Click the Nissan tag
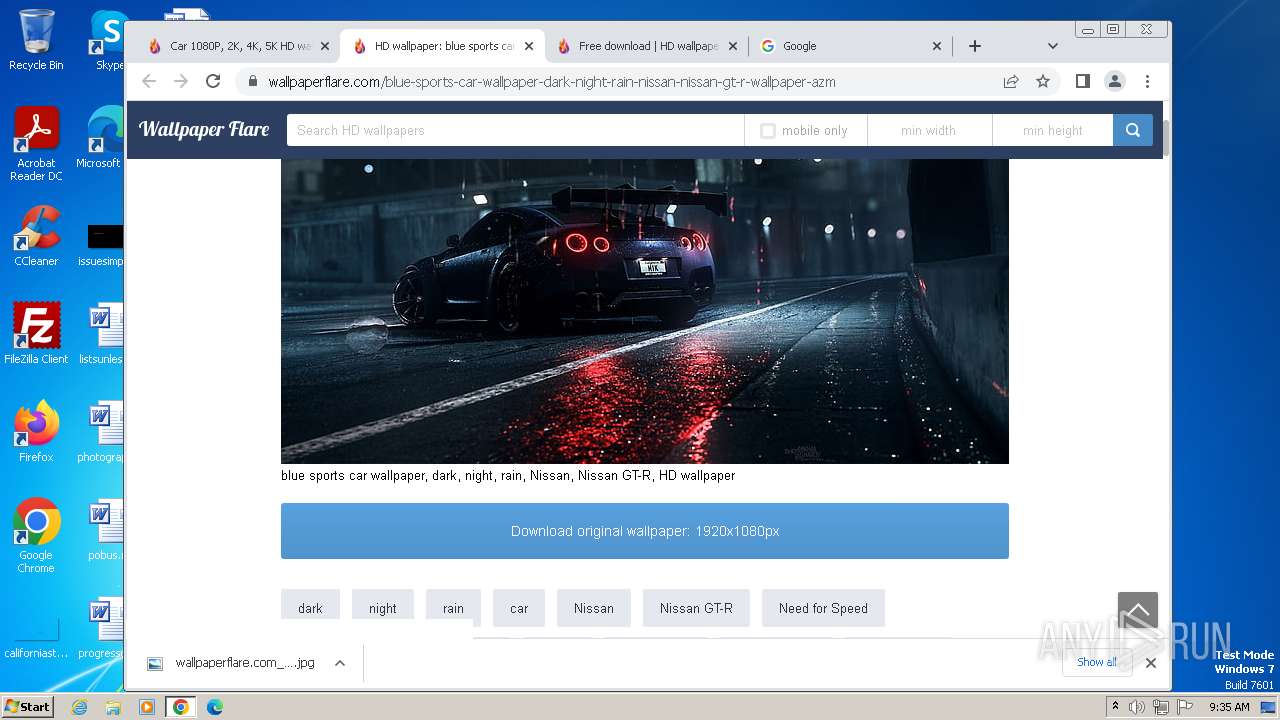Image resolution: width=1280 pixels, height=720 pixels. tap(594, 608)
